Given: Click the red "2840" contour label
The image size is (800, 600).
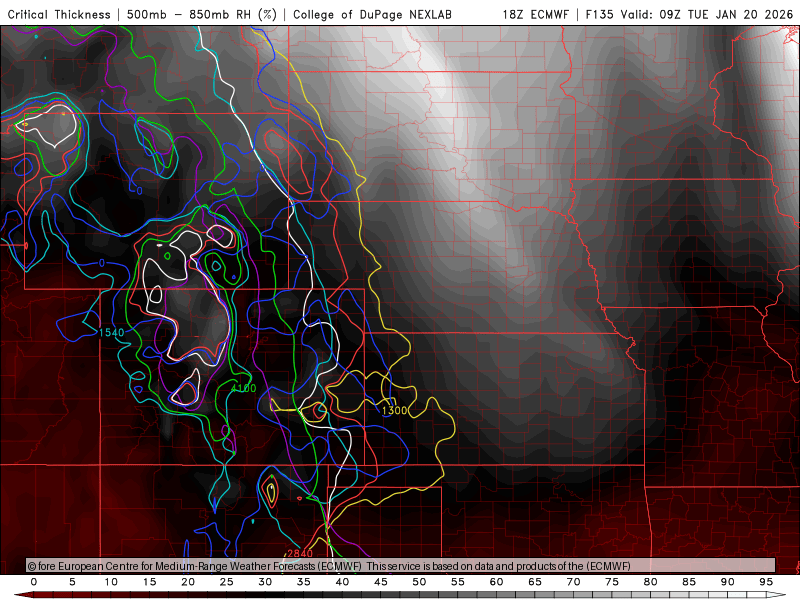Looking at the screenshot, I should tap(299, 554).
